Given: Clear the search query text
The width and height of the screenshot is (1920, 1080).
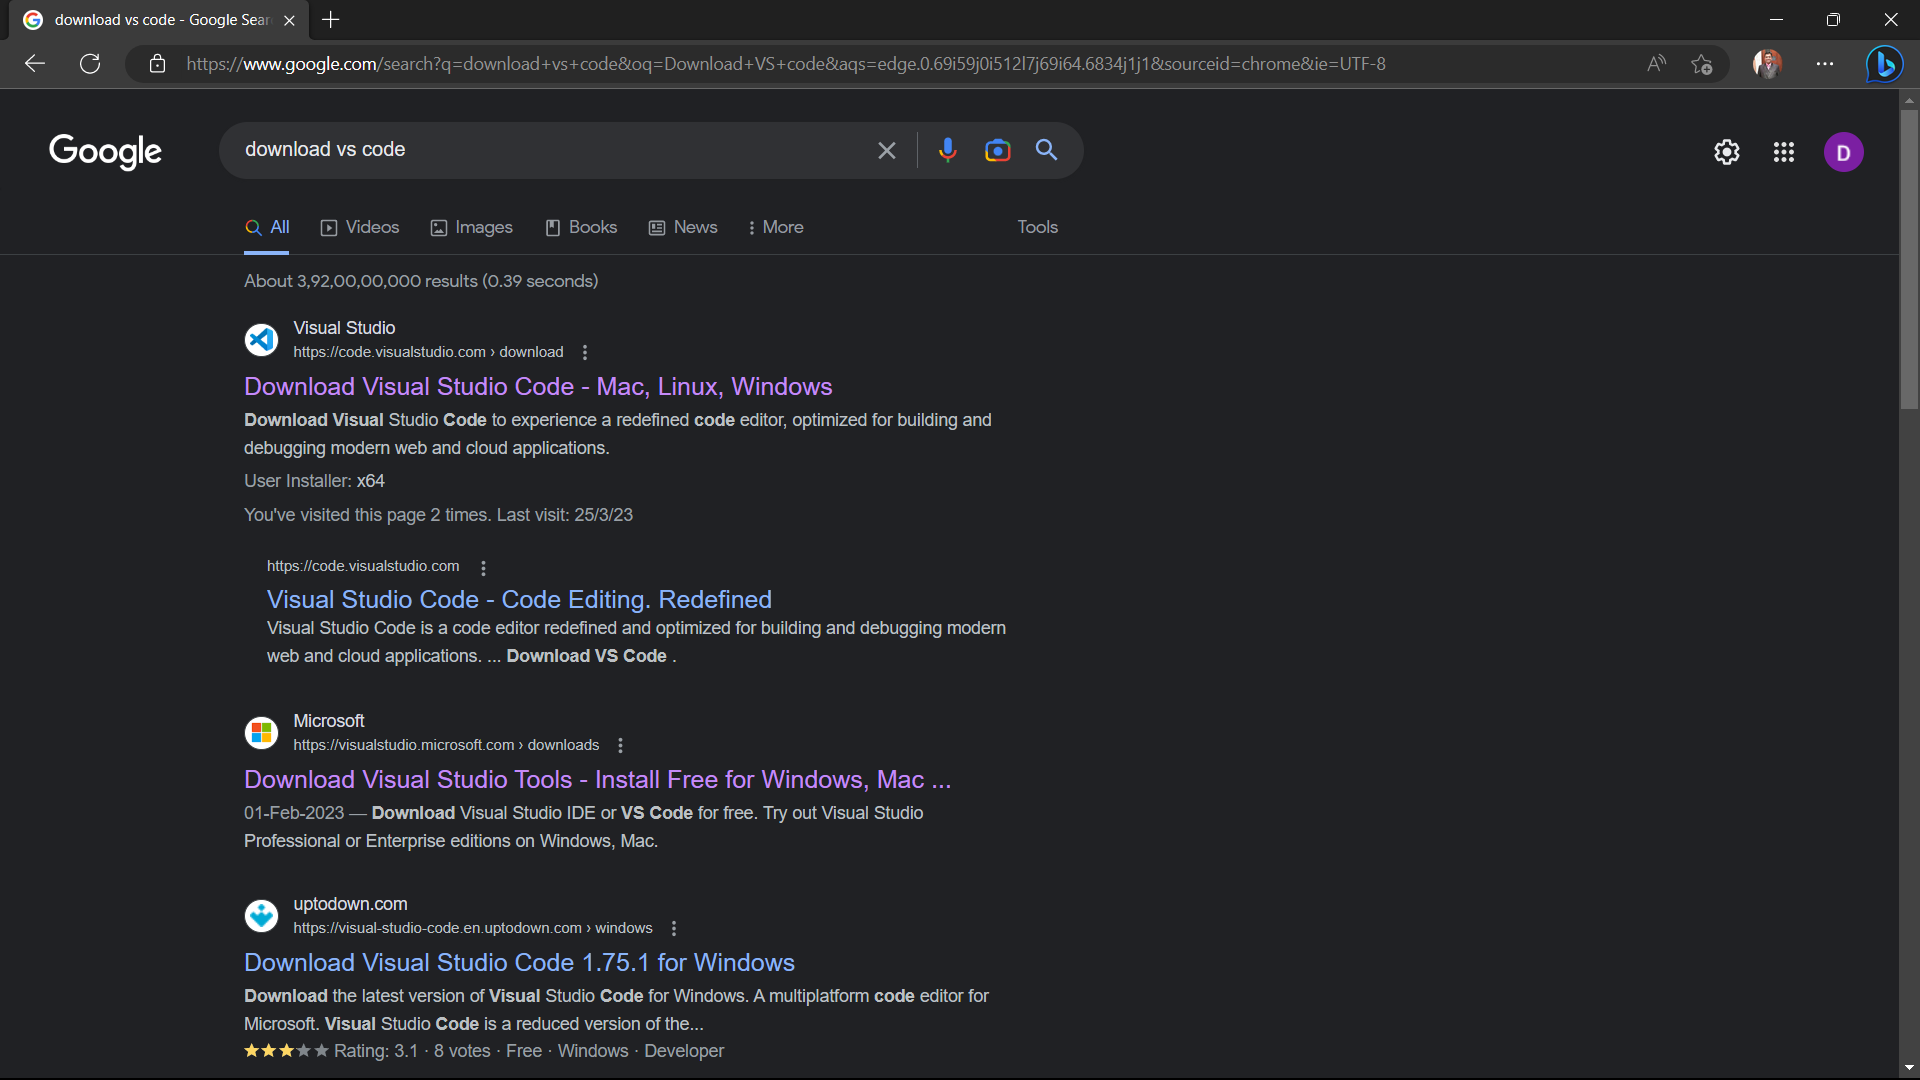Looking at the screenshot, I should click(x=886, y=150).
